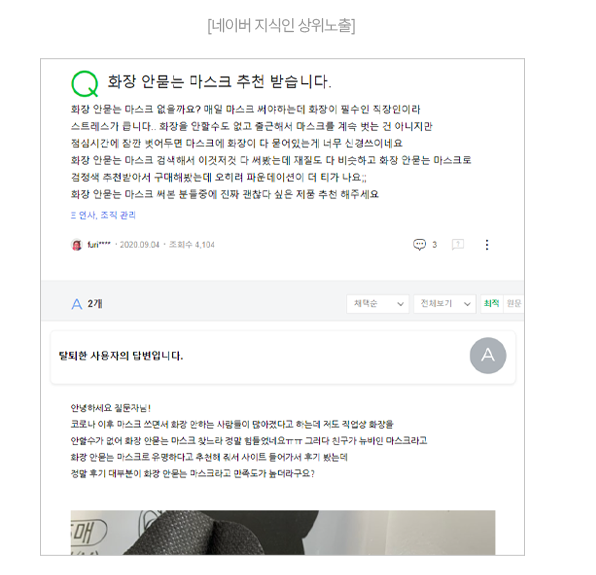This screenshot has height=575, width=596.
Task: Click the blue A answers icon
Action: [x=77, y=304]
